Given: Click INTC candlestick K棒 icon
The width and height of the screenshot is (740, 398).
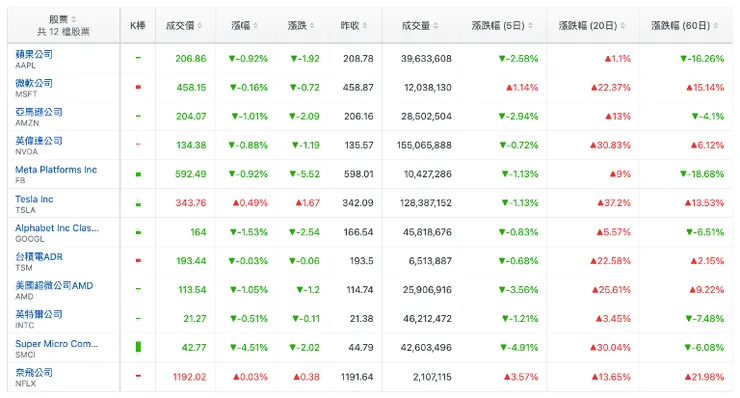Looking at the screenshot, I should click(x=138, y=319).
